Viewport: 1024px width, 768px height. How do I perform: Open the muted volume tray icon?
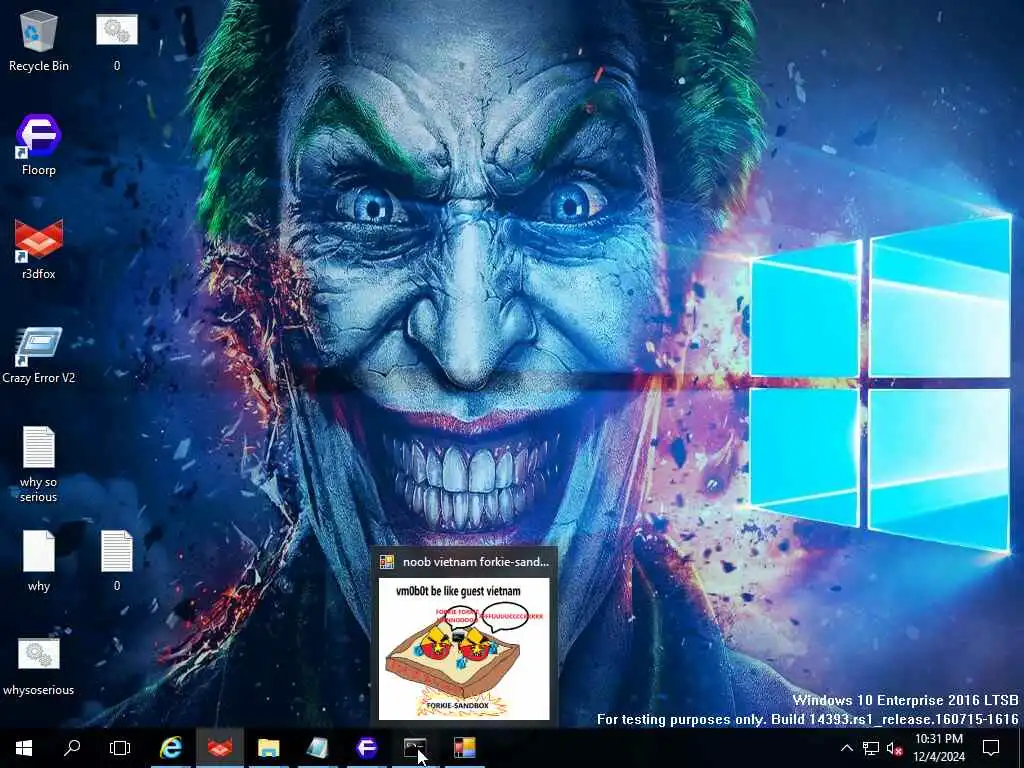(895, 748)
